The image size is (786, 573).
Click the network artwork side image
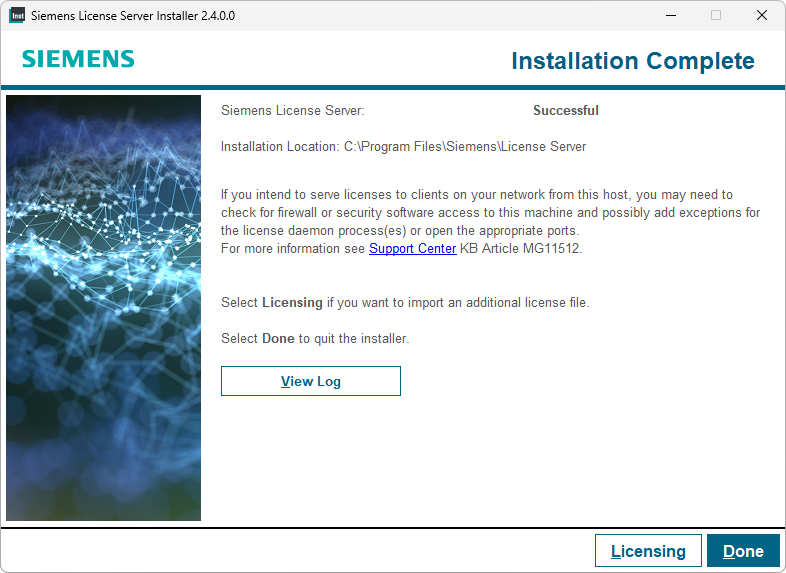pos(104,308)
